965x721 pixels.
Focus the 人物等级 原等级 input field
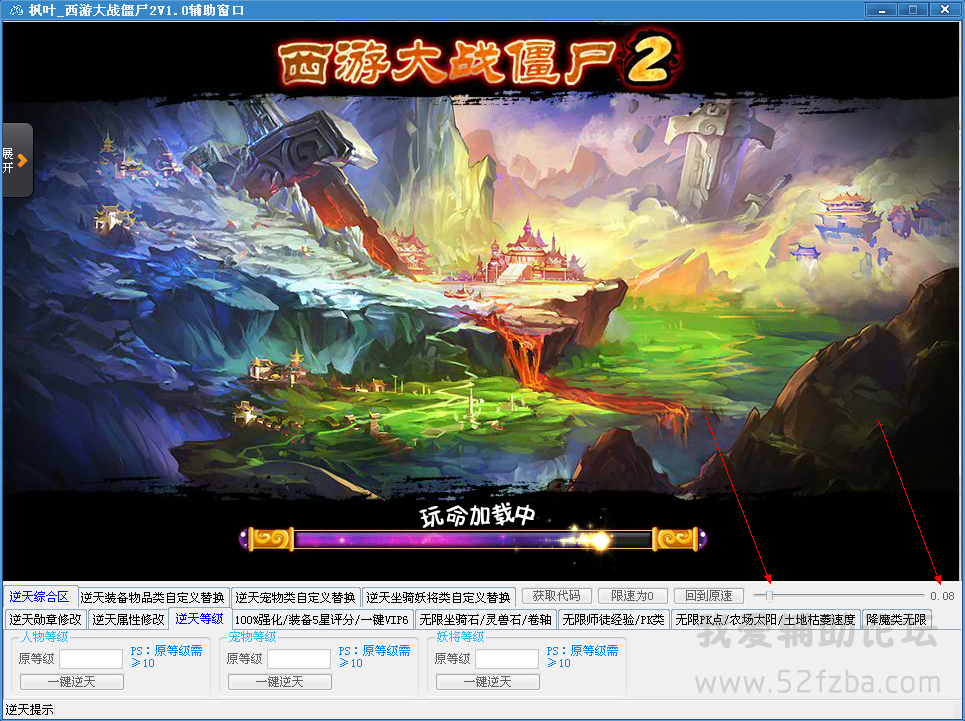[x=91, y=659]
